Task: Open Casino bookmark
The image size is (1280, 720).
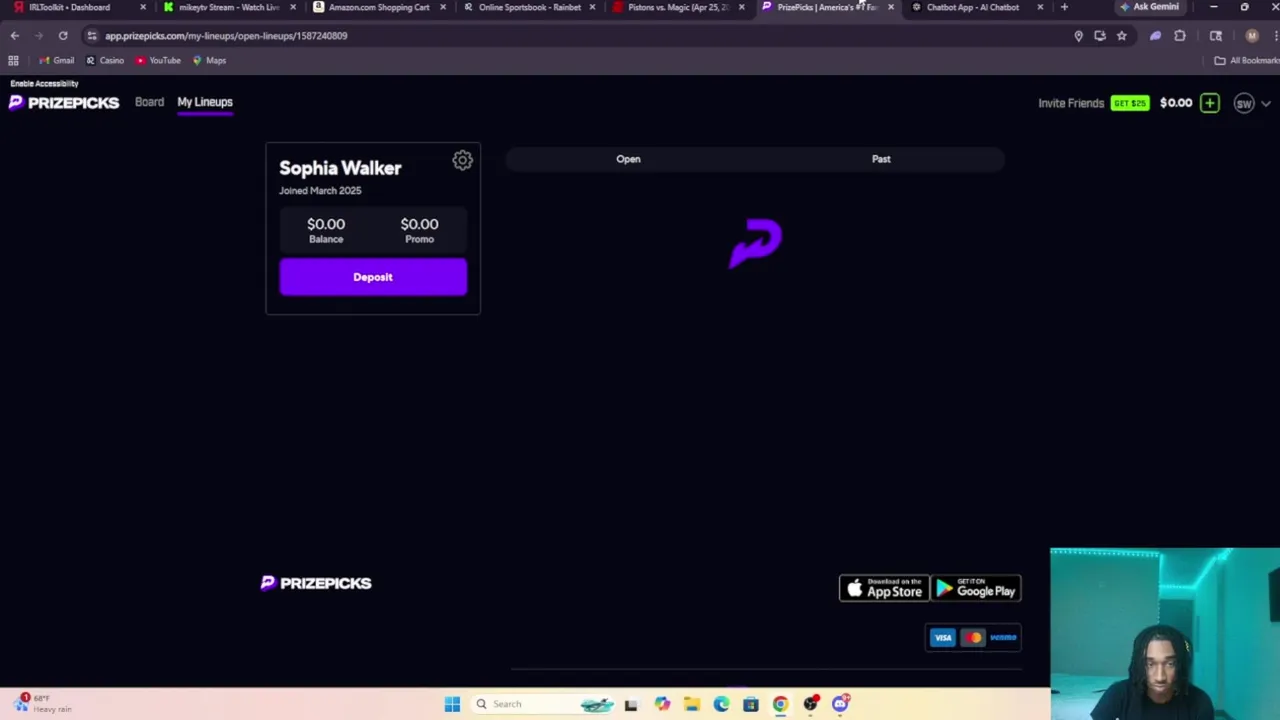Action: click(105, 61)
